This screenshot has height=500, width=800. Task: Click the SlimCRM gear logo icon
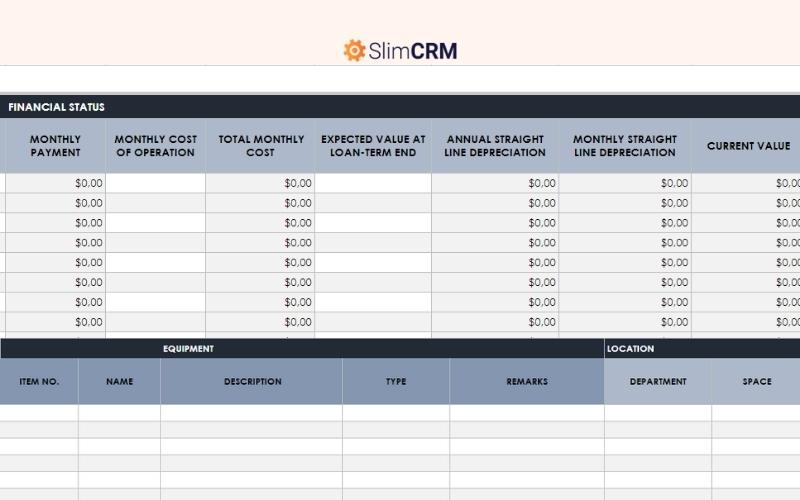click(354, 50)
